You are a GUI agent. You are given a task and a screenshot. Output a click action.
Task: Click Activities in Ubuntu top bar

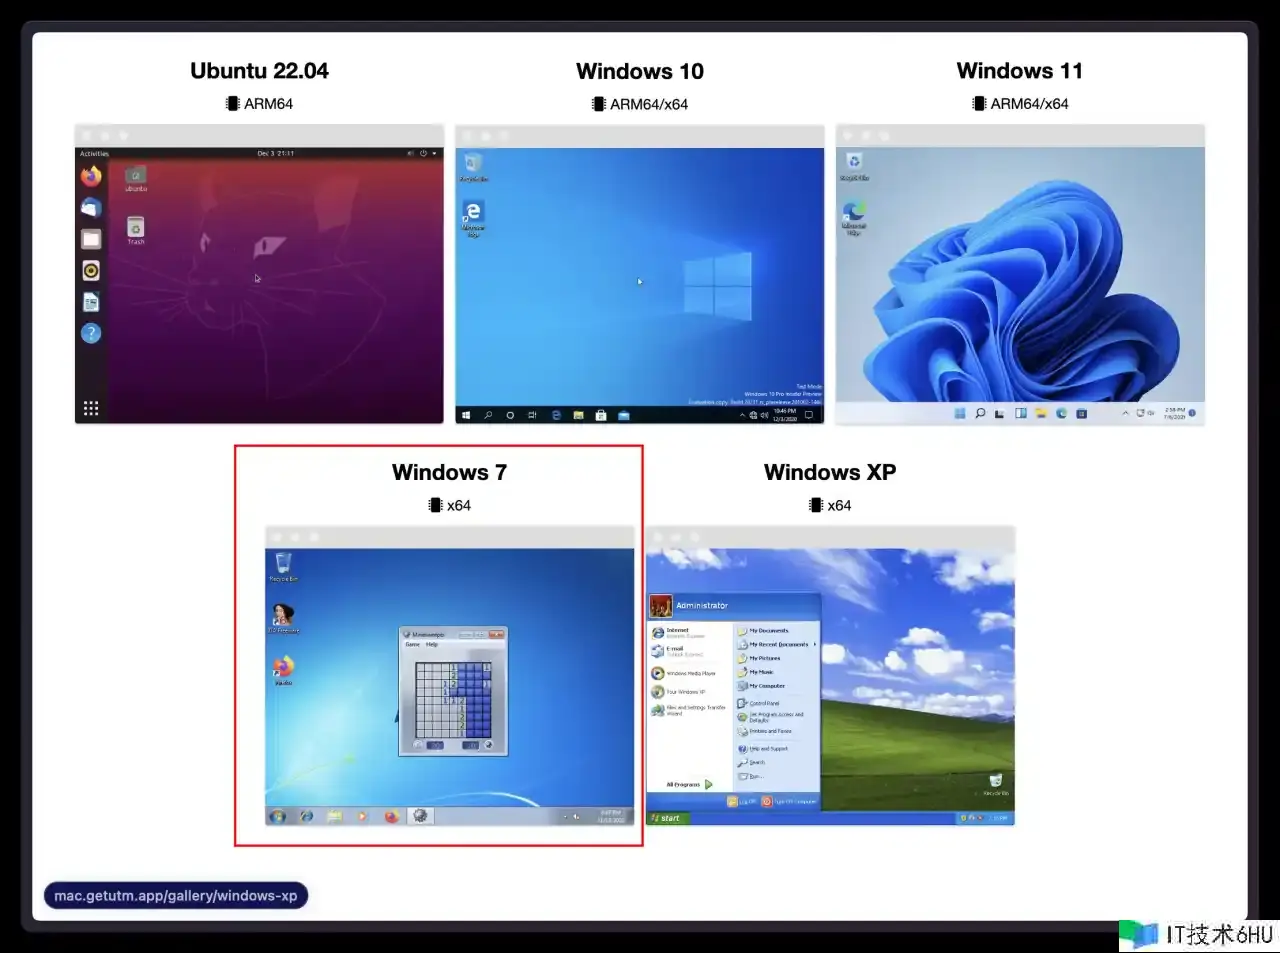94,154
